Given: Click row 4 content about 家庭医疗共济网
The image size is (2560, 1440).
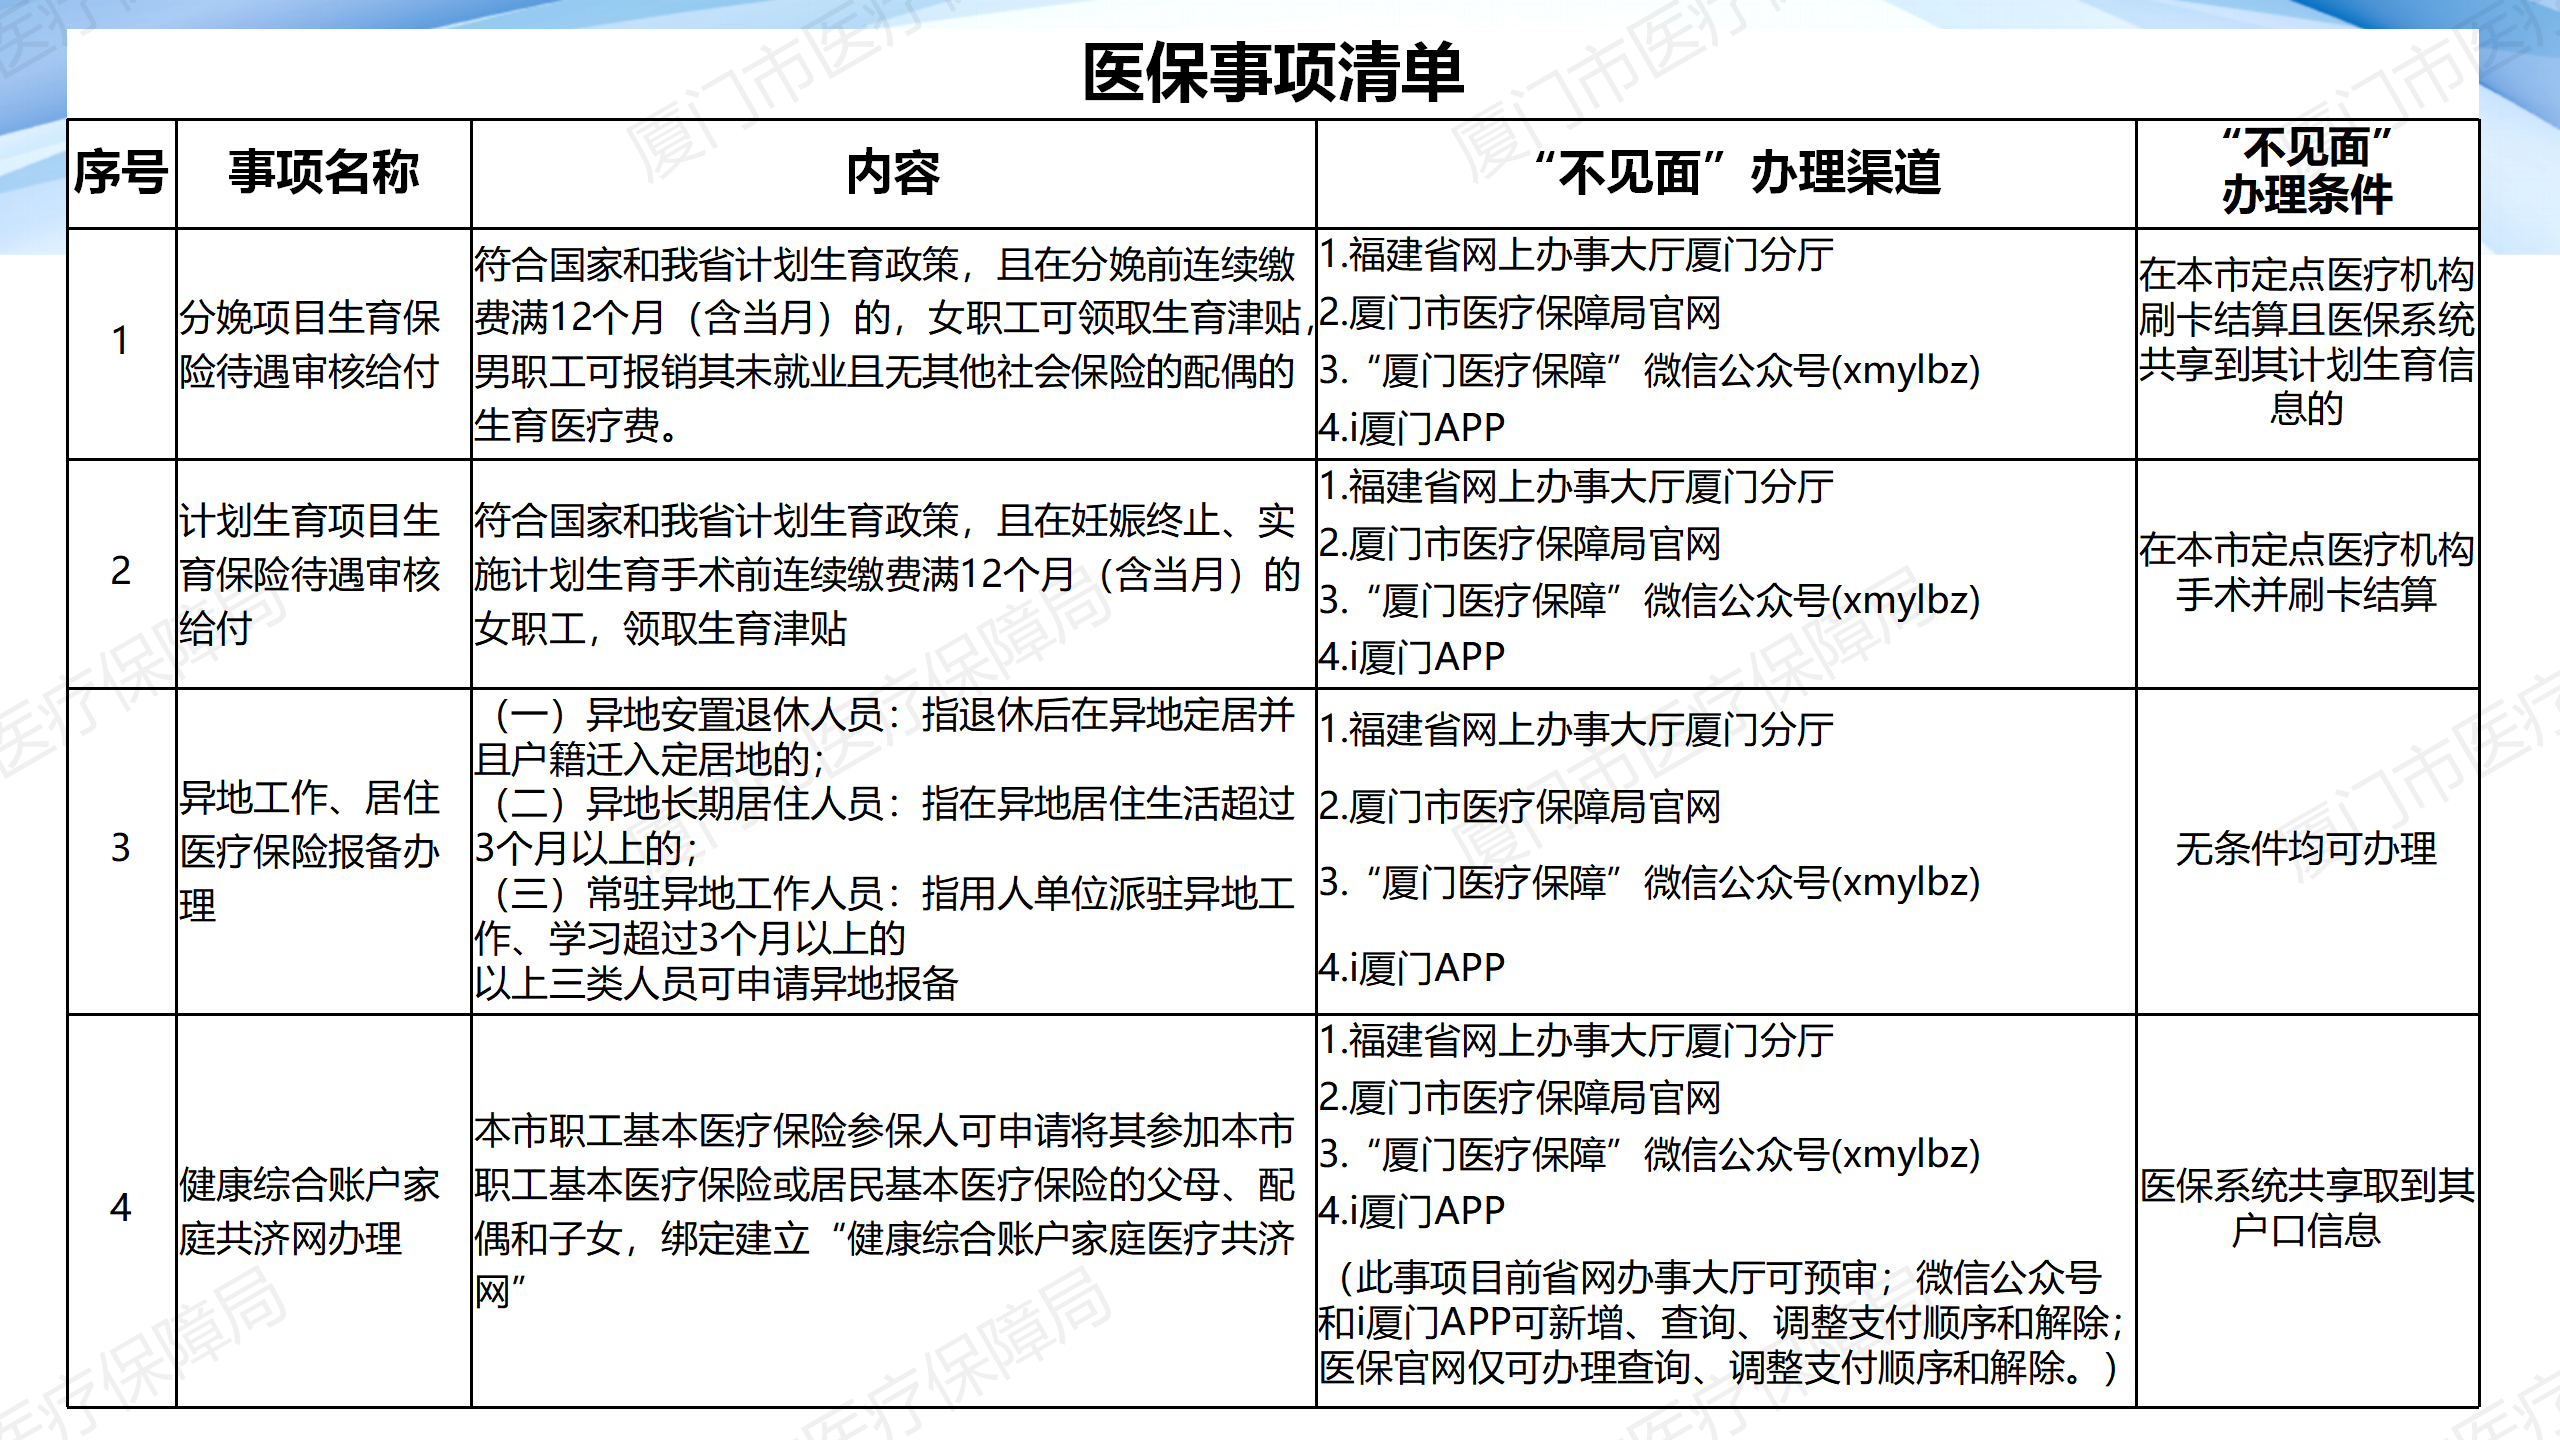Looking at the screenshot, I should pos(885,1211).
